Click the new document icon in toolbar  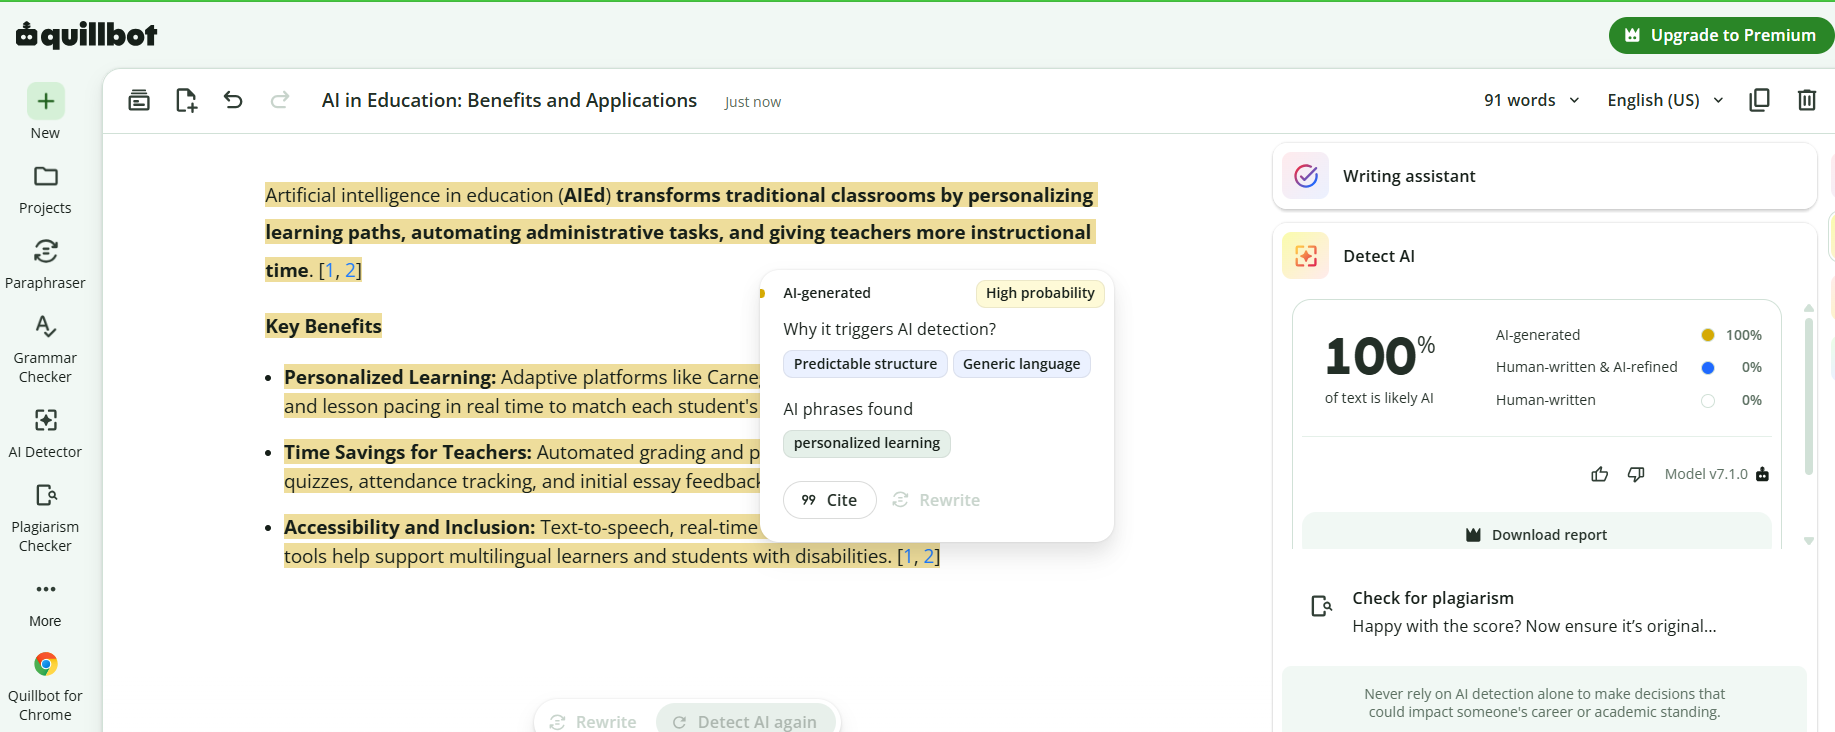tap(186, 100)
